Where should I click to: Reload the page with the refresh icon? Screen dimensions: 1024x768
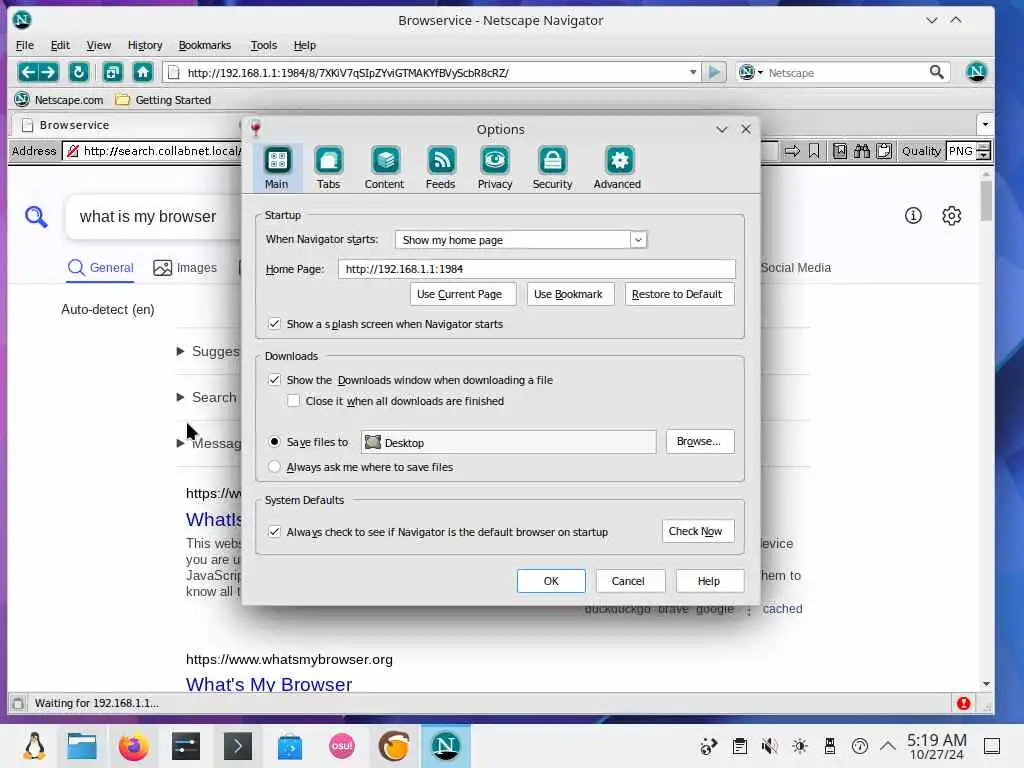[x=78, y=72]
